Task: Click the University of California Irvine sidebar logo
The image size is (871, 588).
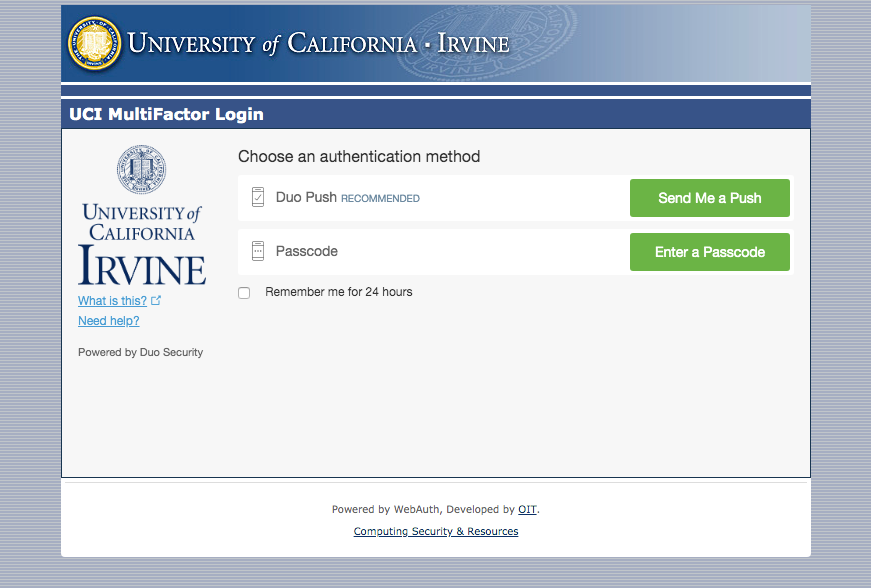Action: pos(142,244)
